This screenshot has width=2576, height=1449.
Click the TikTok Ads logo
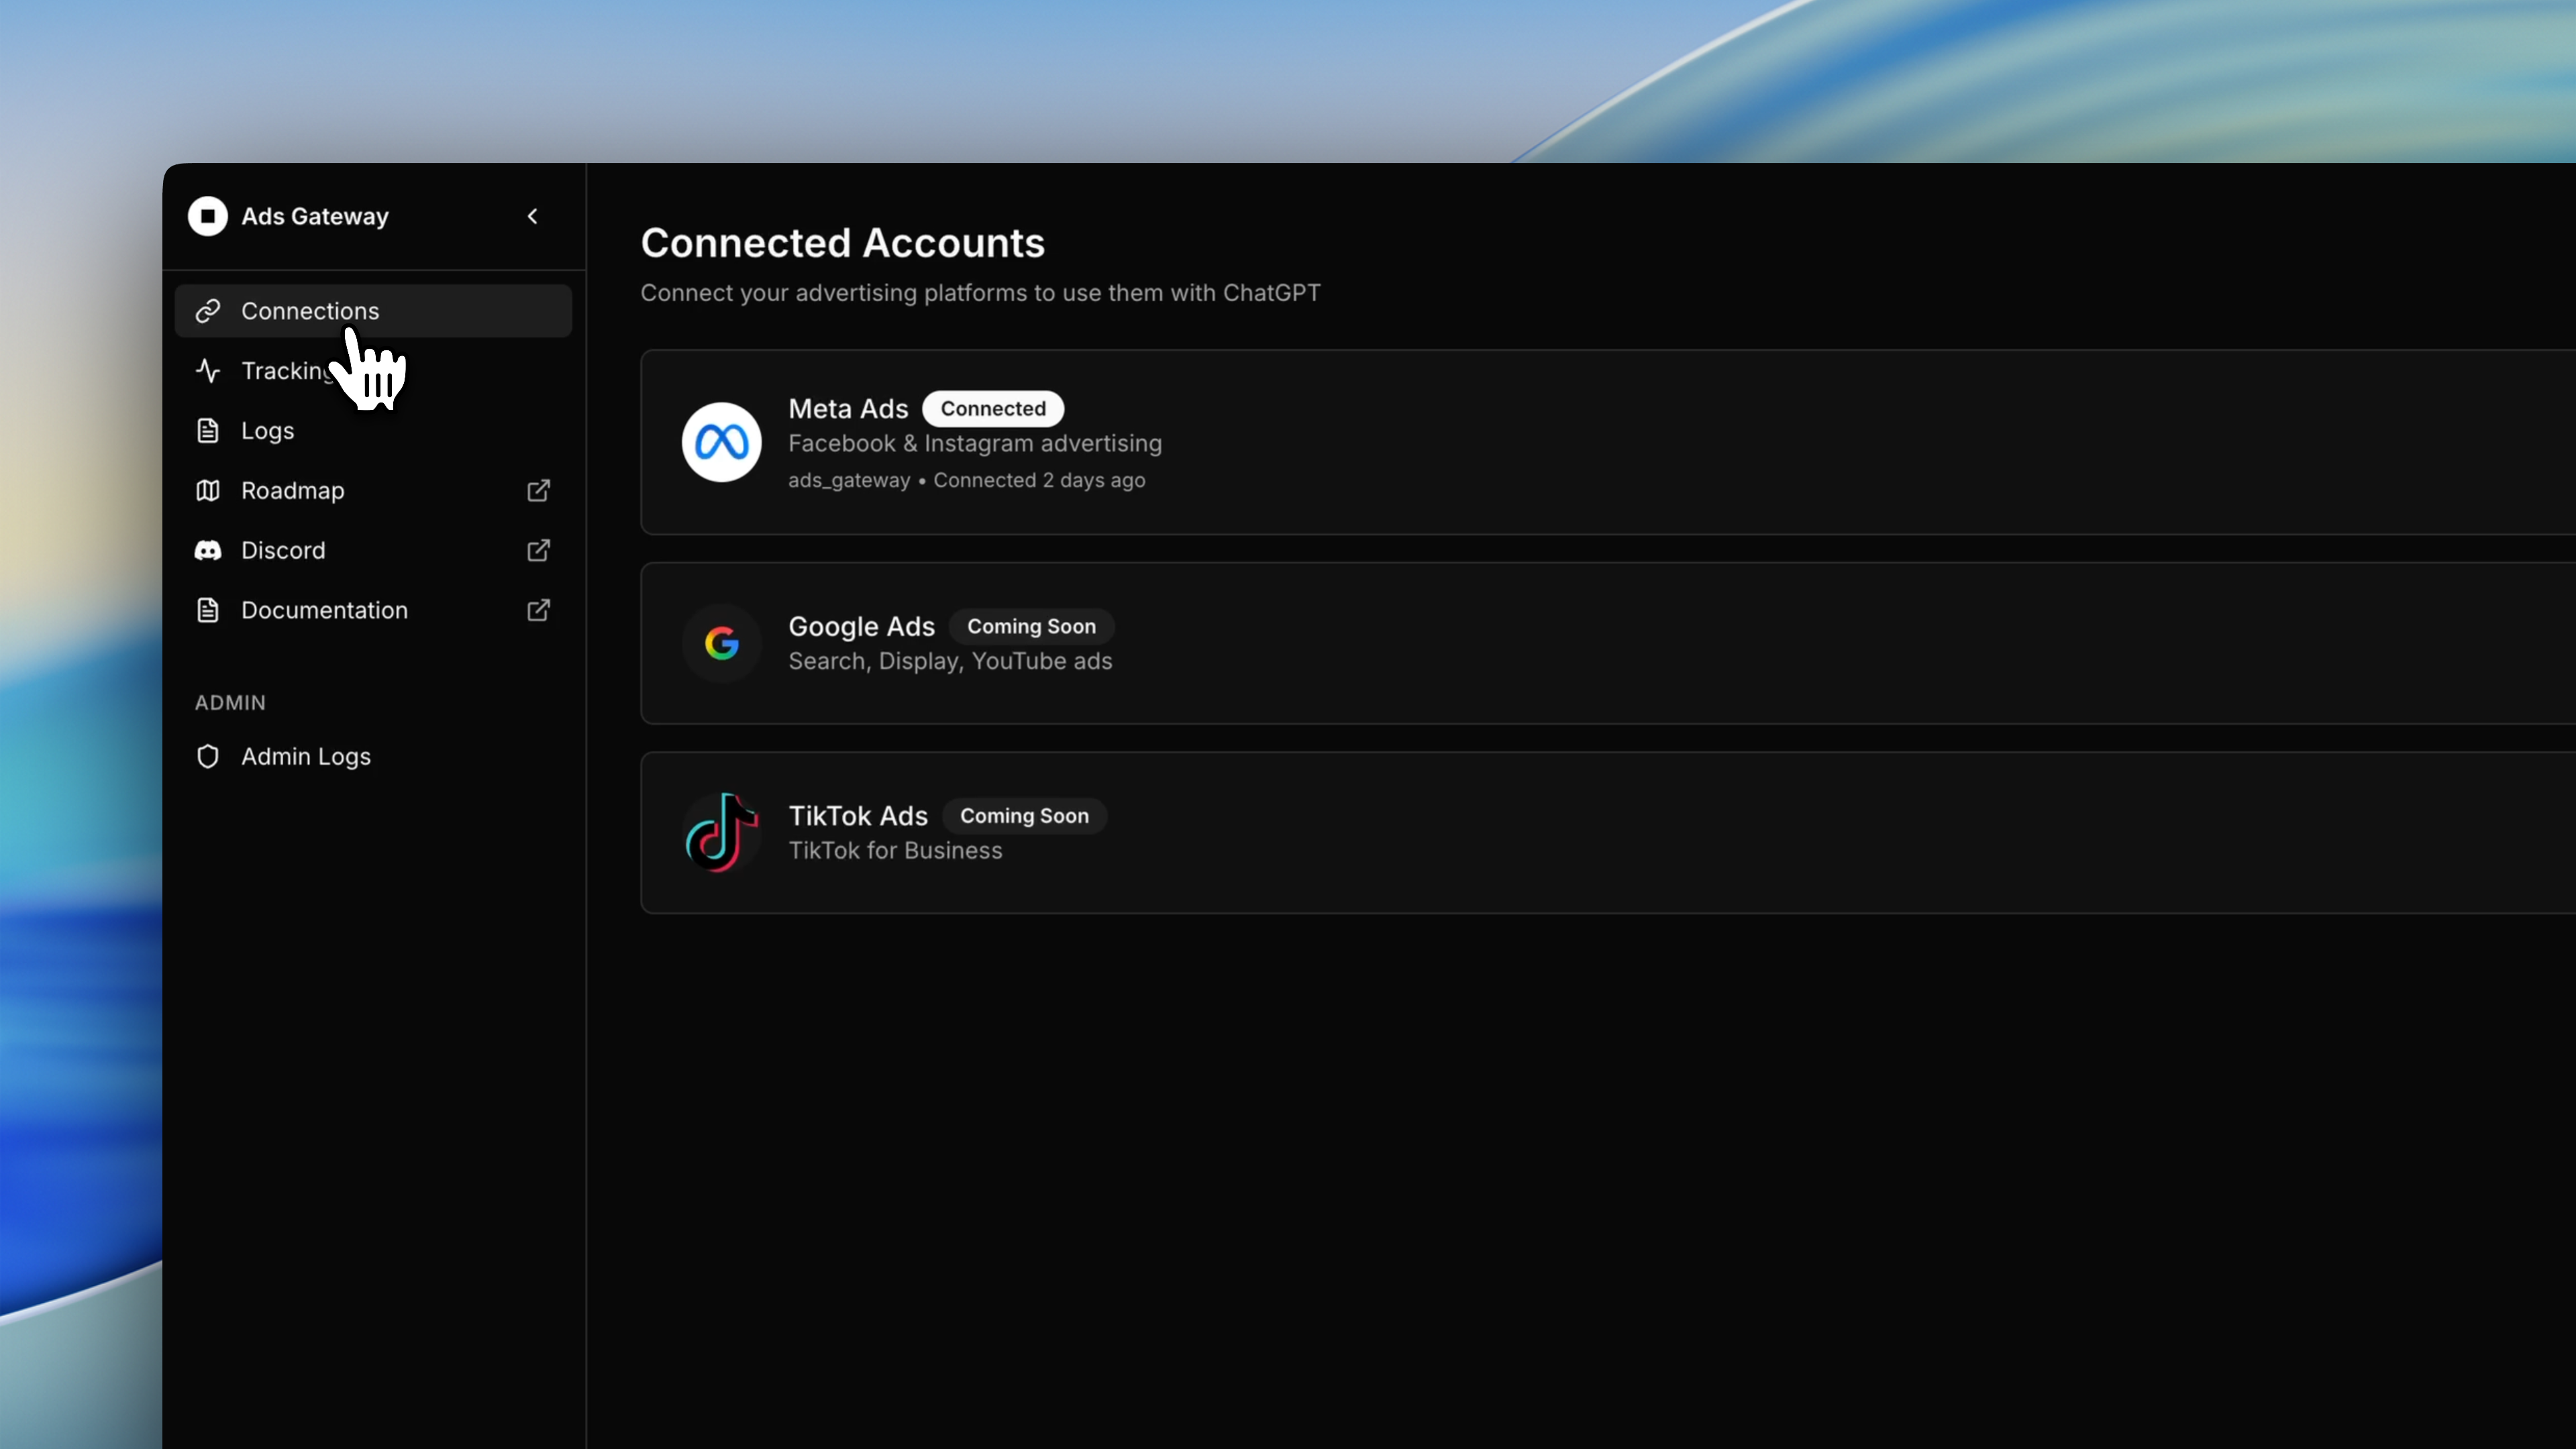[721, 832]
